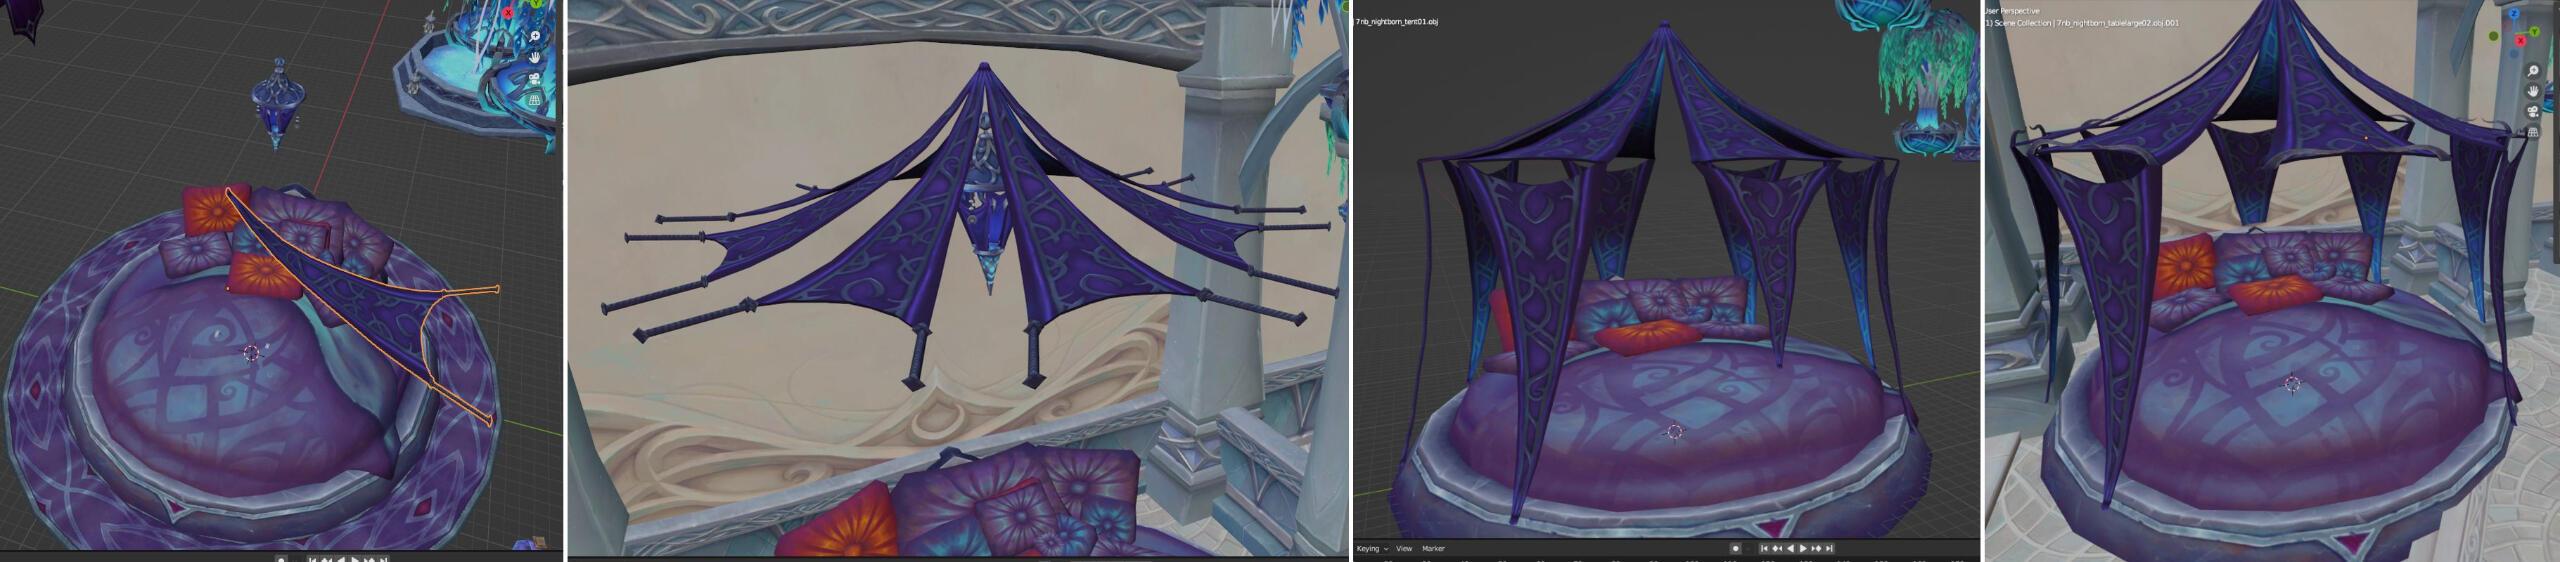Jump to the next keyframe
Screen dimensions: 2560x562
[1816, 548]
